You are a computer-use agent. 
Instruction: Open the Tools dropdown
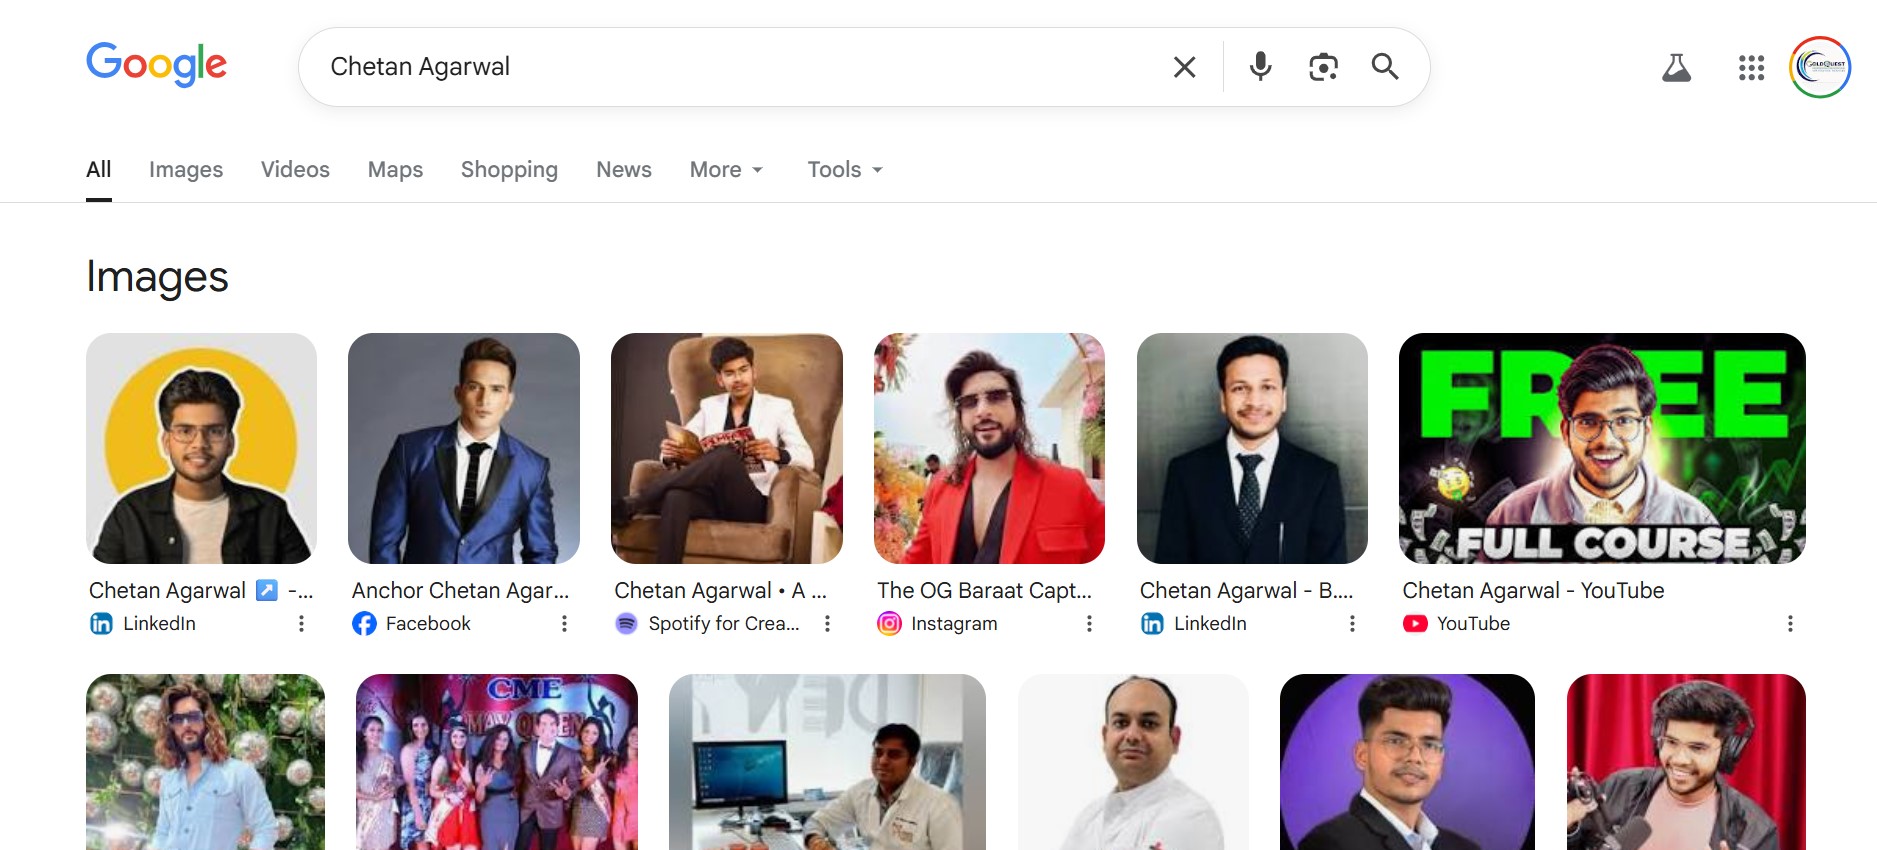coord(845,170)
